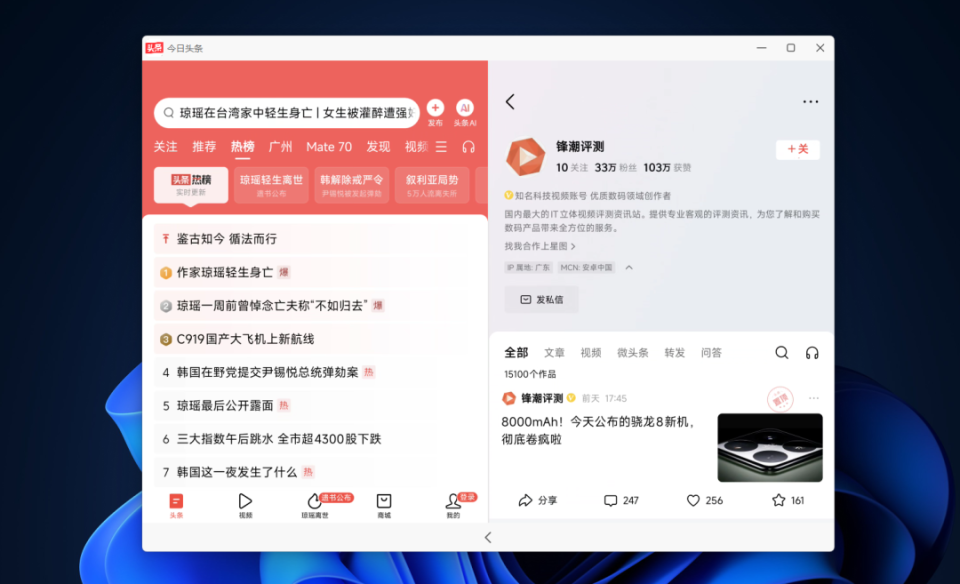Switch to the 视频 works tab
Image resolution: width=960 pixels, height=584 pixels.
(x=591, y=353)
